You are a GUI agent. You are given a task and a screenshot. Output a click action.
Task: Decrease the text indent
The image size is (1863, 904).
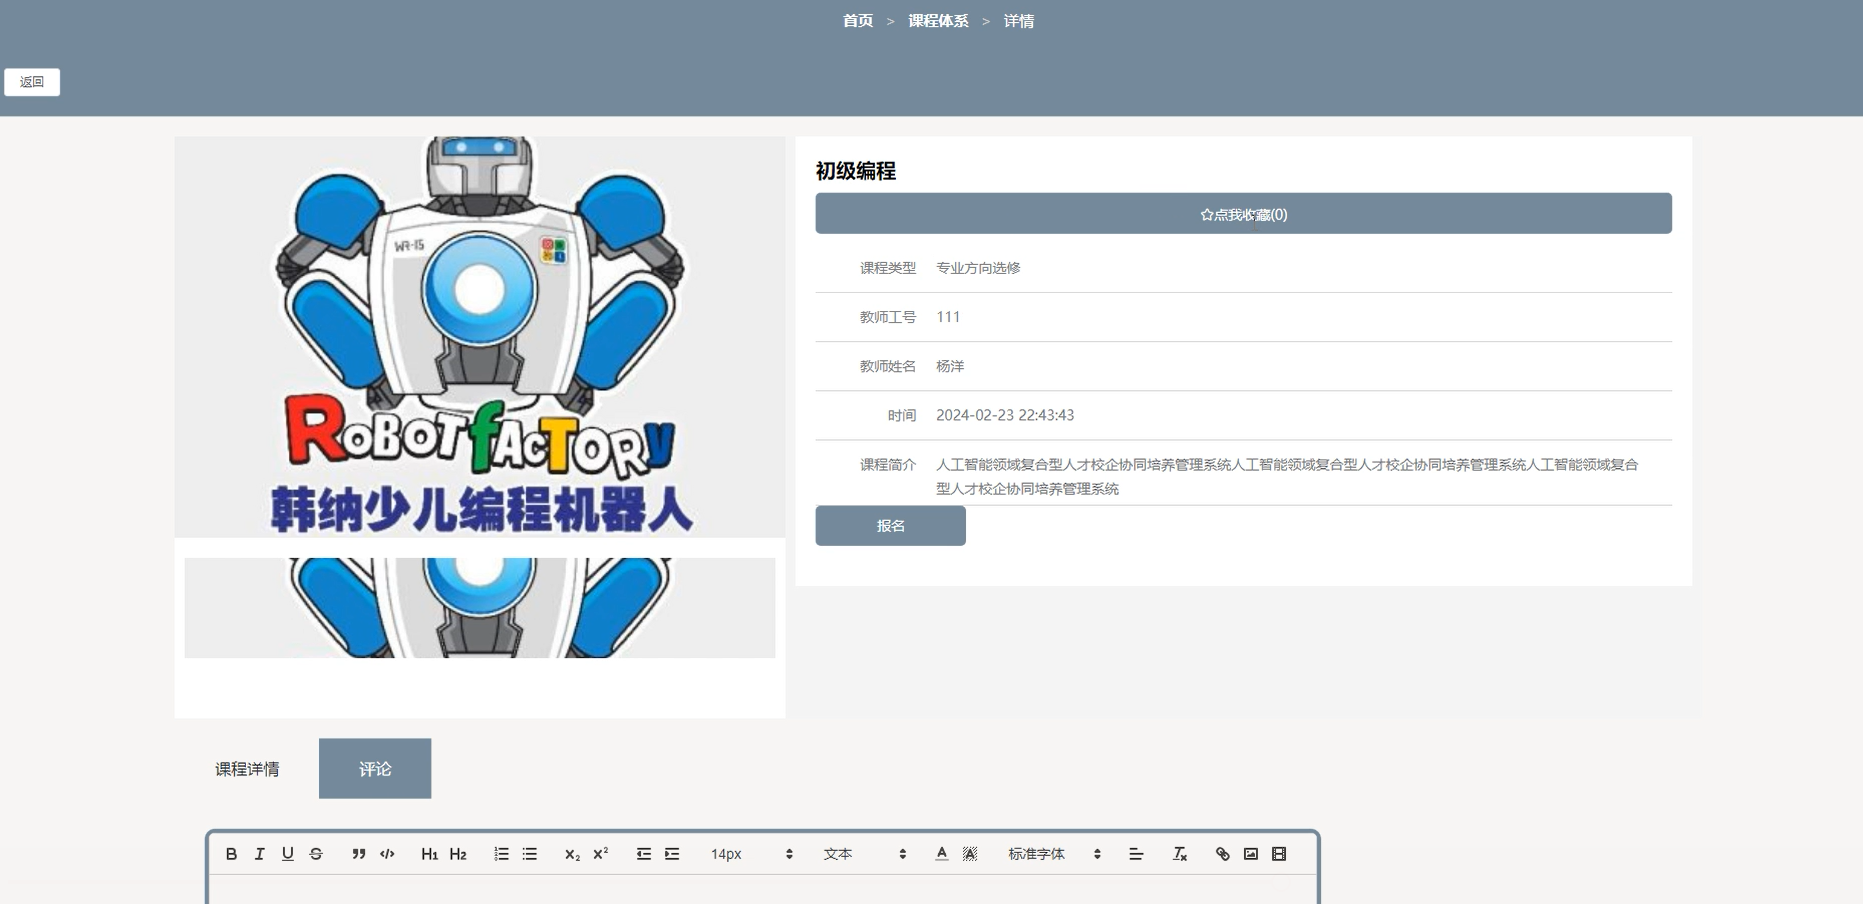[x=643, y=854]
